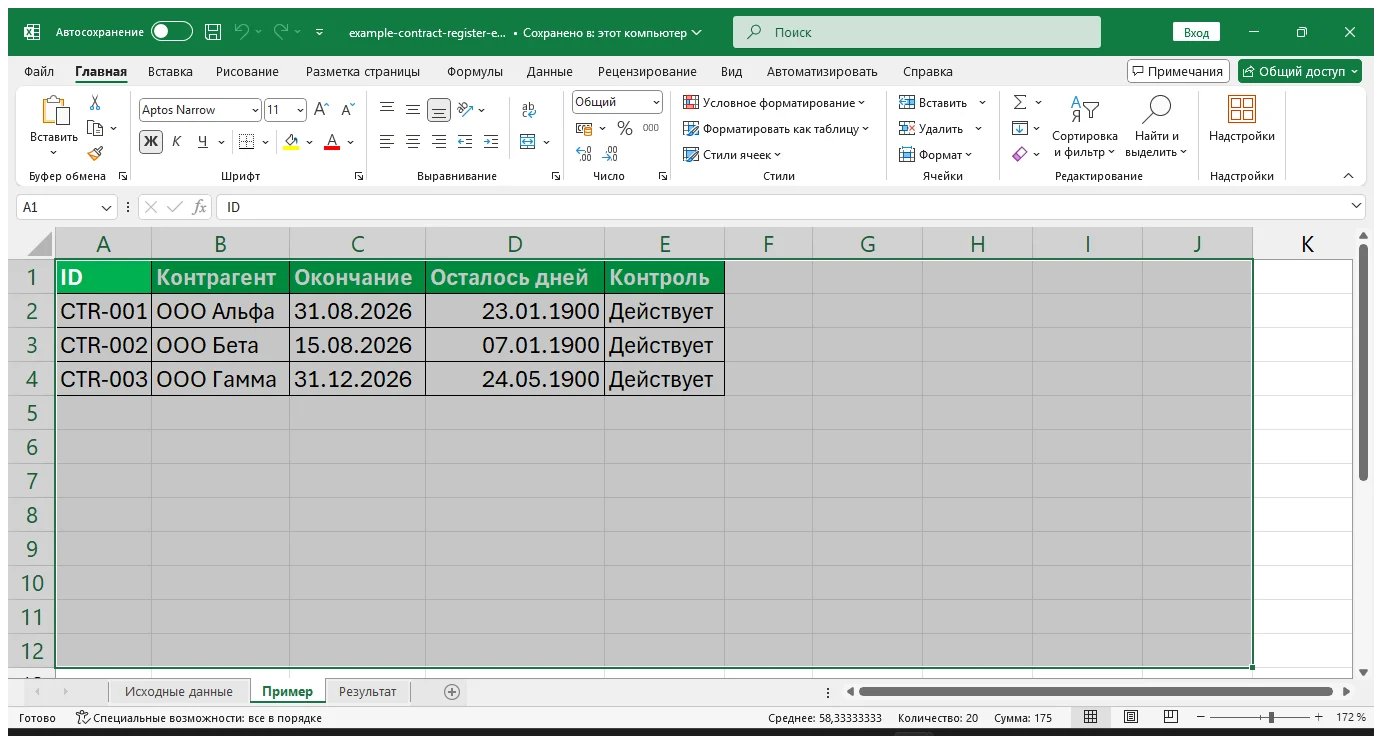Click the Redo arrow icon
This screenshot has height=736, width=1382.
point(281,32)
